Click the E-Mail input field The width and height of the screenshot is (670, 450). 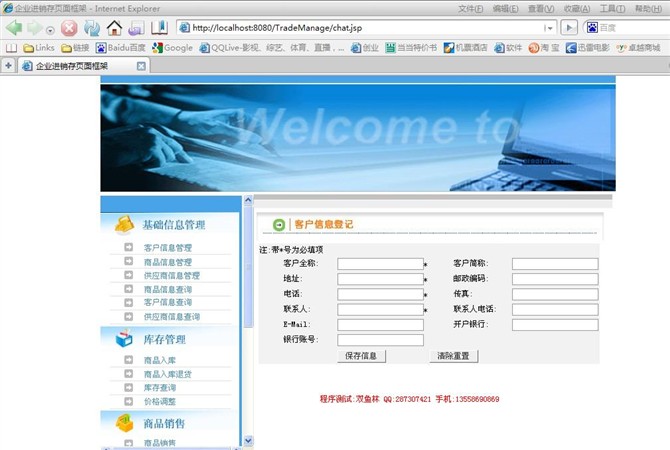click(x=380, y=325)
